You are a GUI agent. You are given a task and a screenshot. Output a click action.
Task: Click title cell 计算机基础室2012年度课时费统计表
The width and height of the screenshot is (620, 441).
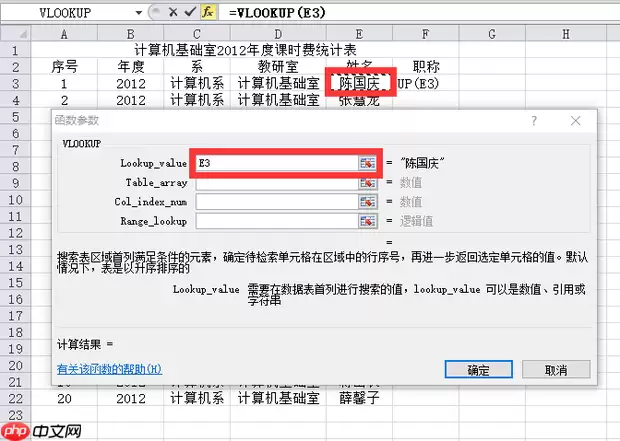tap(245, 50)
